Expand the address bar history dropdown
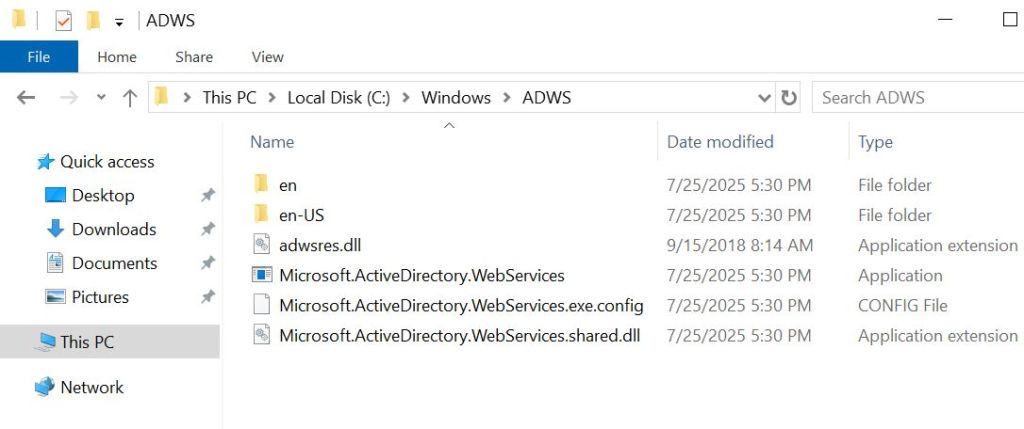The height and width of the screenshot is (429, 1024). [764, 98]
